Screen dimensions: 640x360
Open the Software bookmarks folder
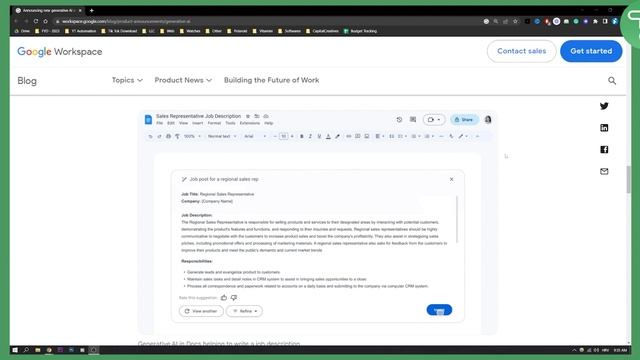(289, 31)
